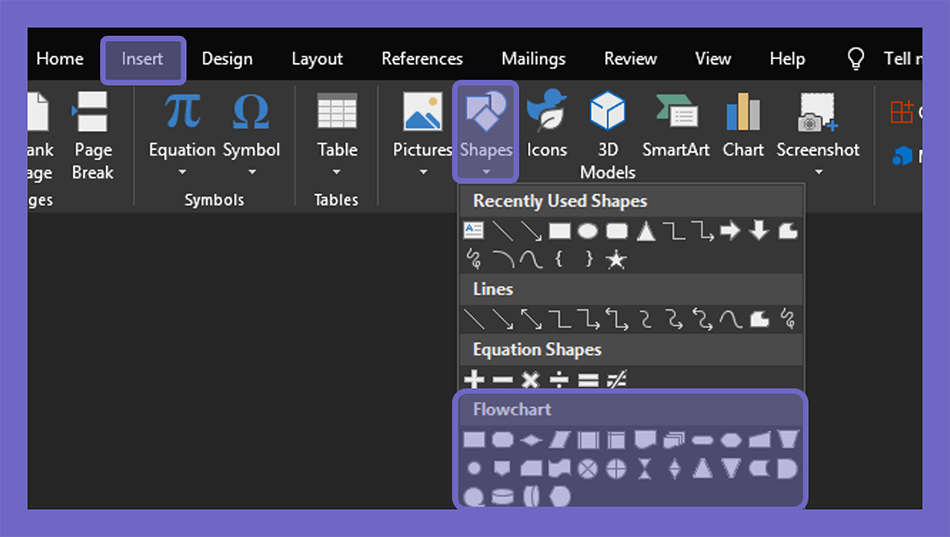950x537 pixels.
Task: Select the minus sign equation shape
Action: click(502, 380)
